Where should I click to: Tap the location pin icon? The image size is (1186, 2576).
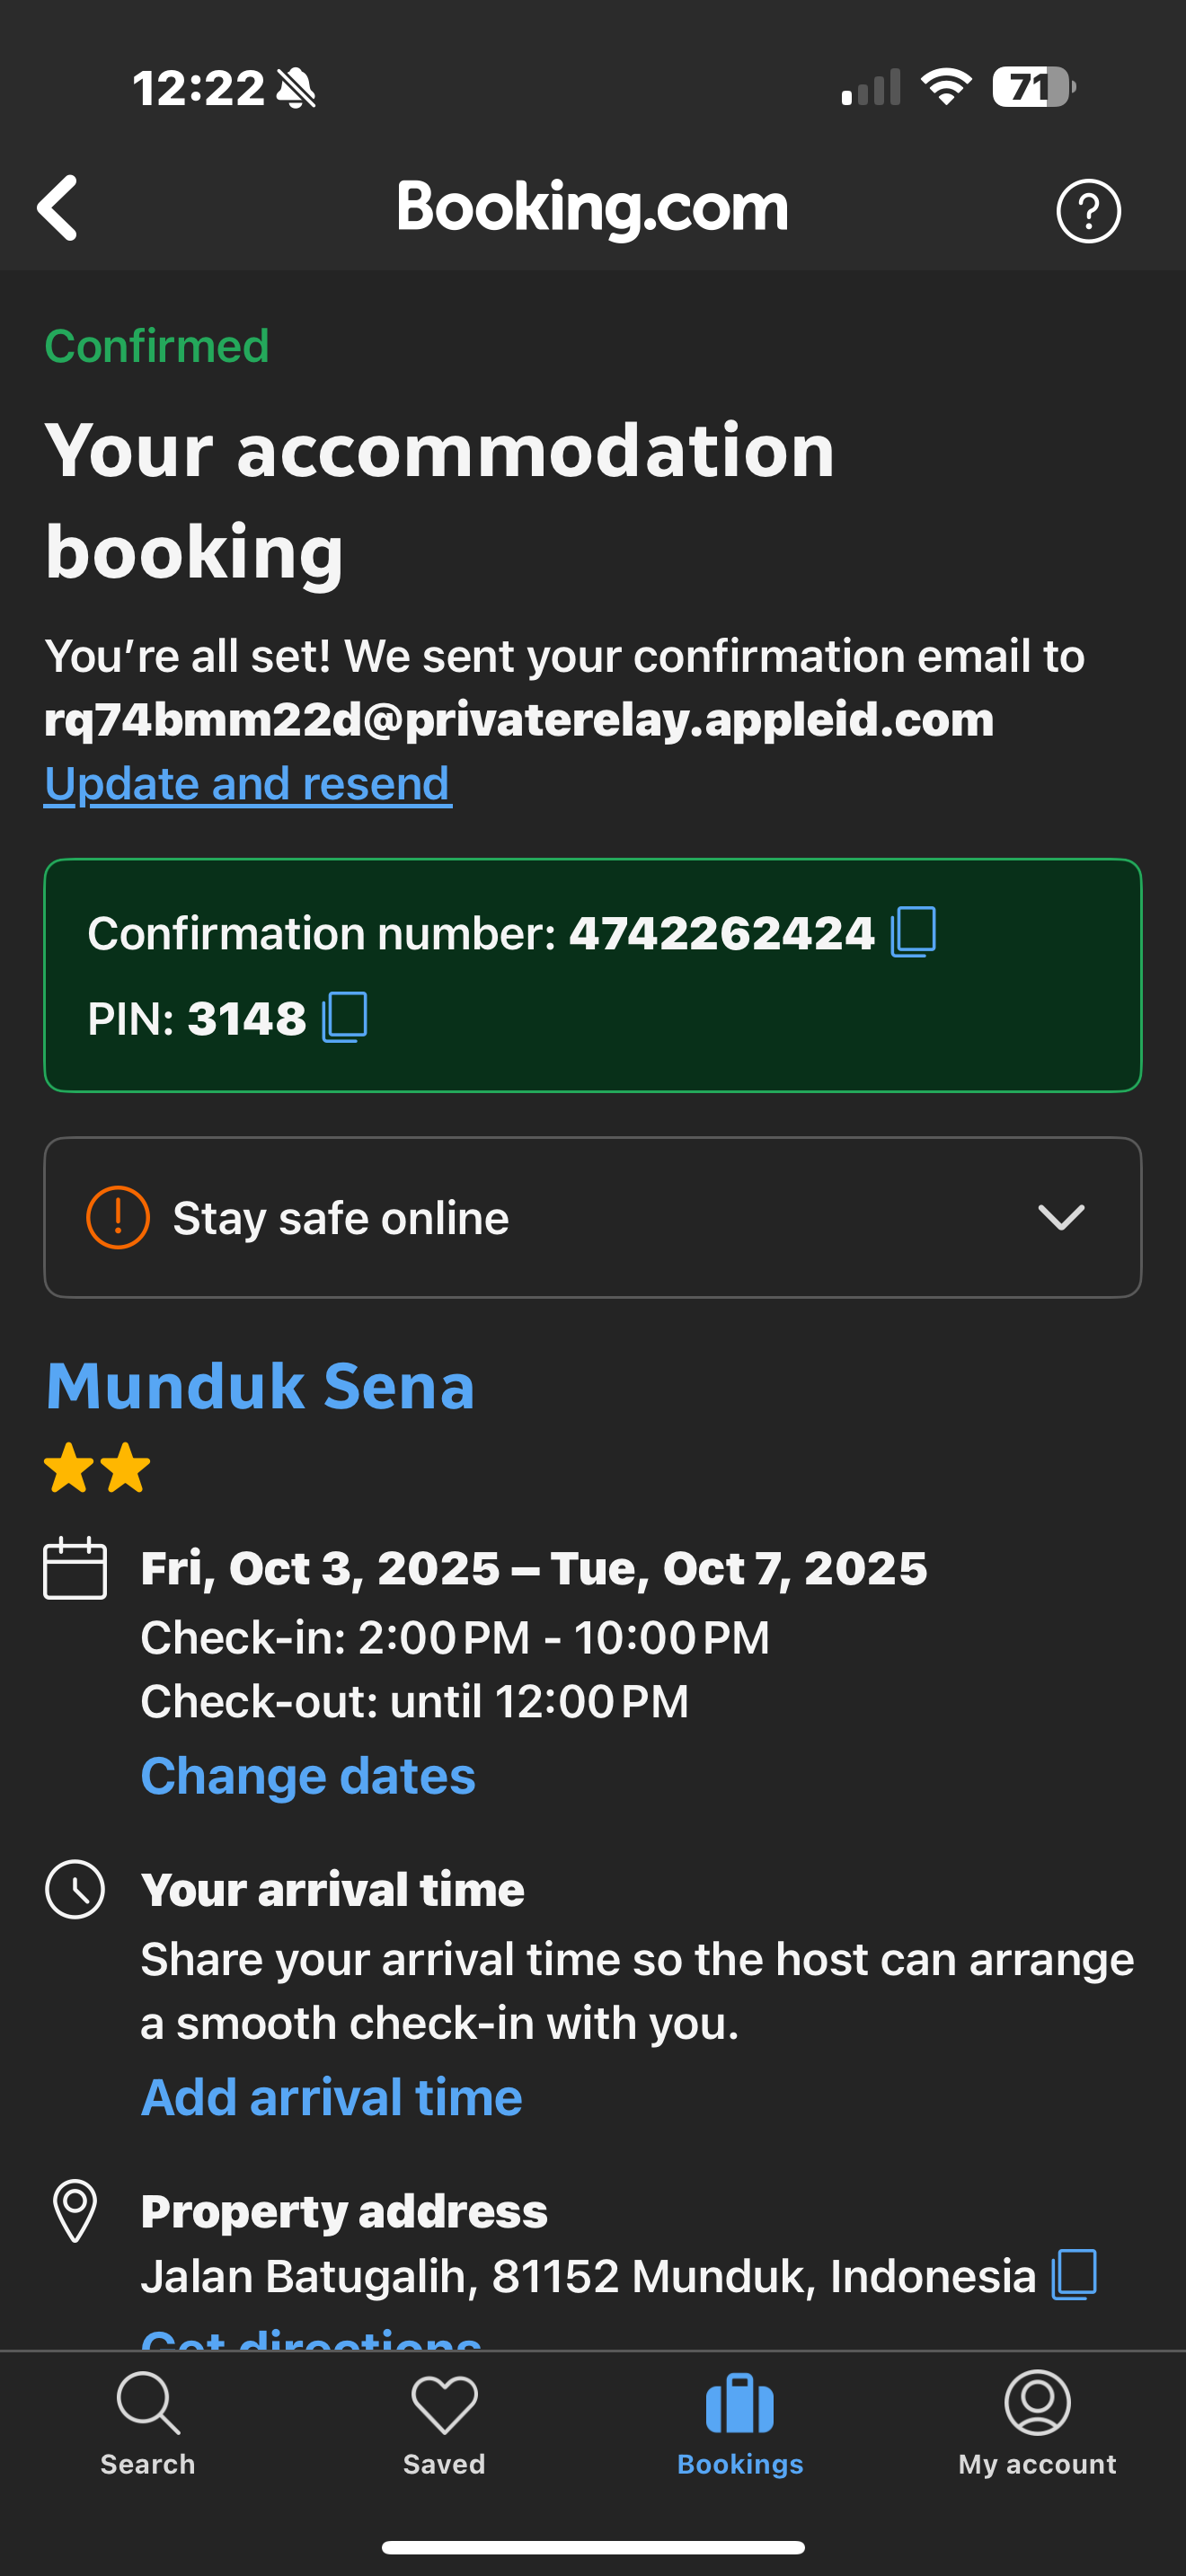(x=75, y=2210)
